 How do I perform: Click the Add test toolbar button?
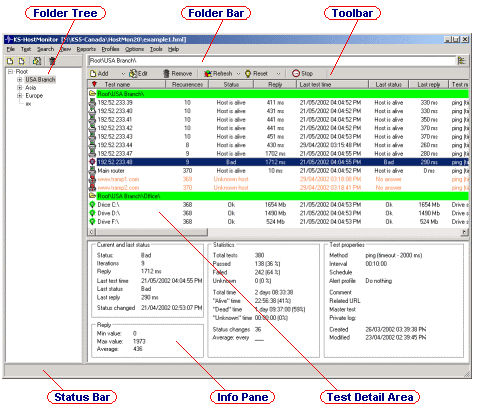(99, 73)
